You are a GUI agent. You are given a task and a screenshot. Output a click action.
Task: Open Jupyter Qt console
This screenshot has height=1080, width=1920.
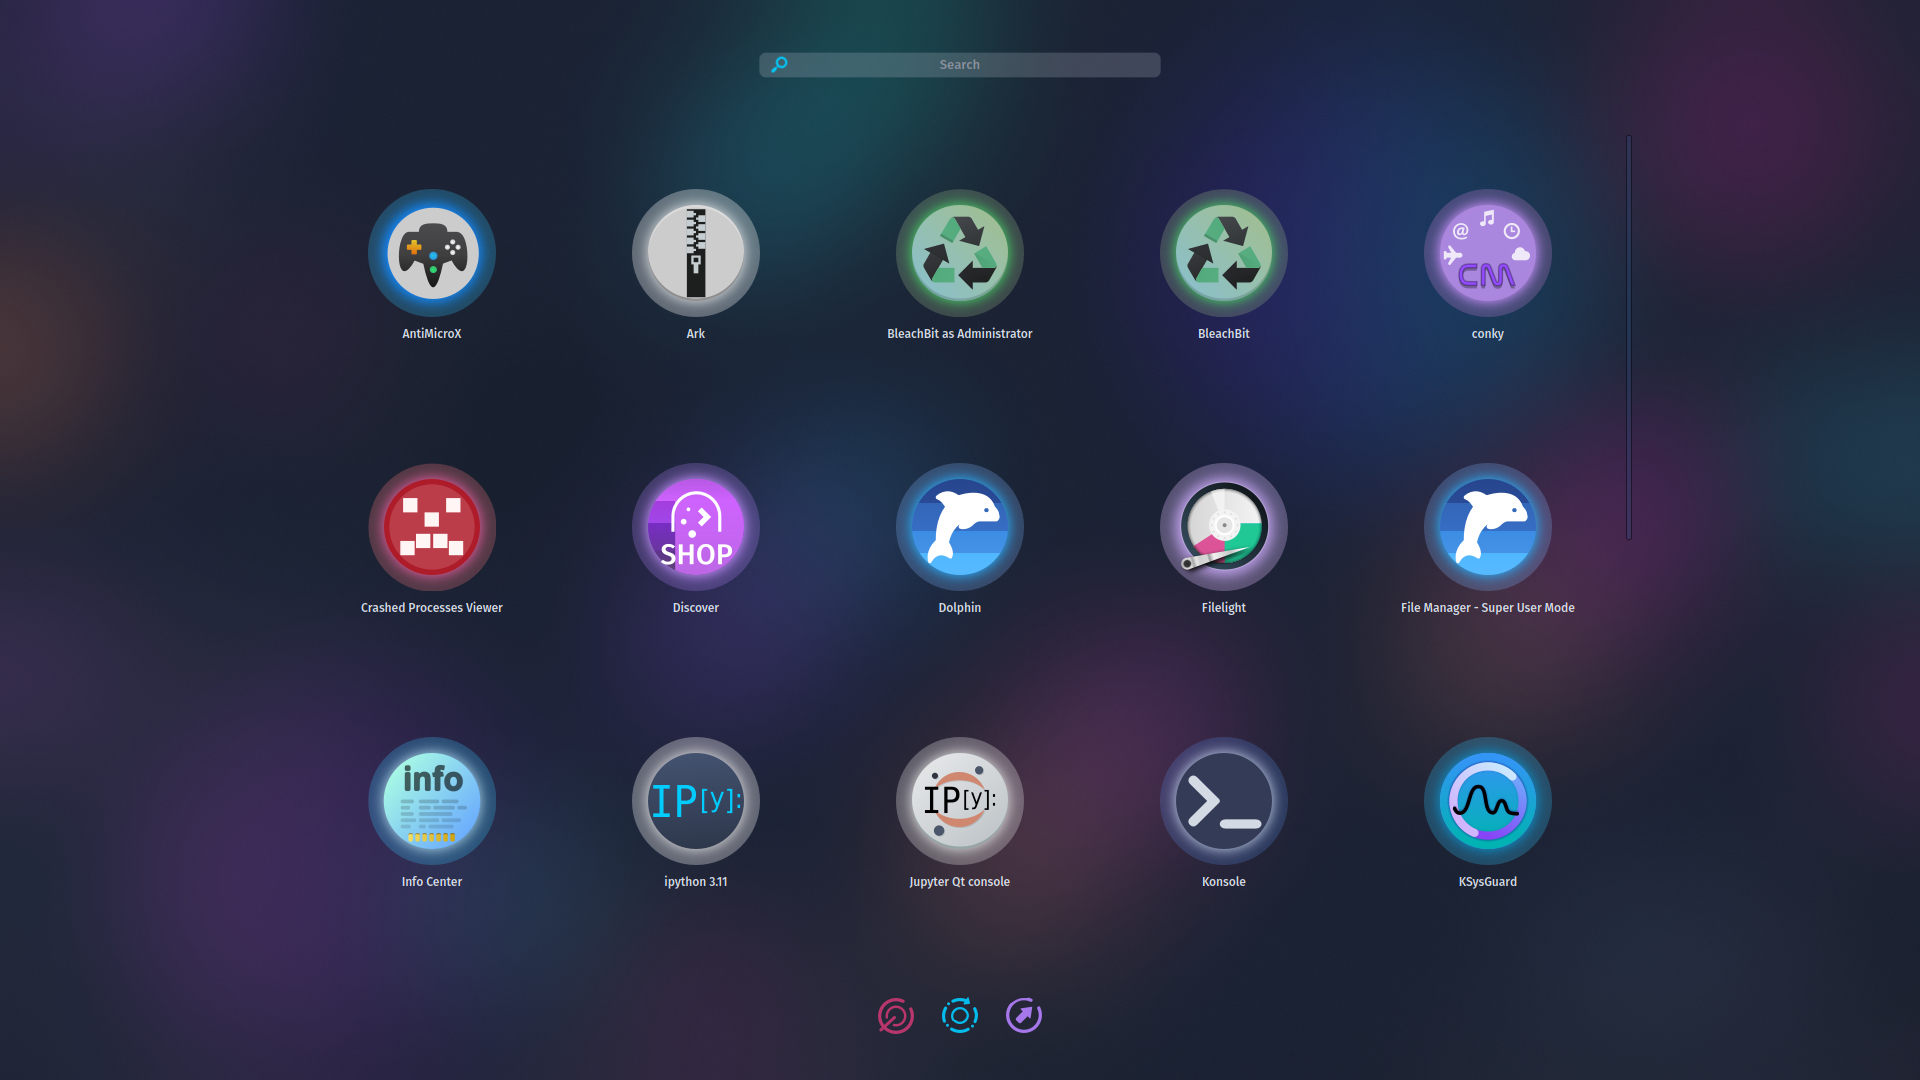coord(960,801)
